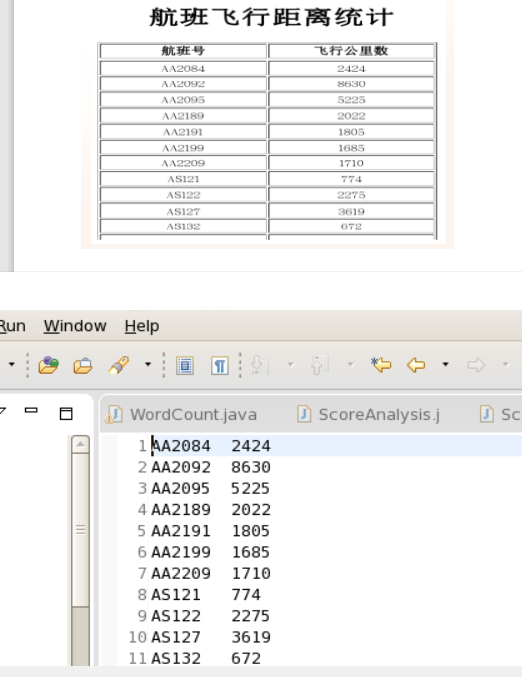The height and width of the screenshot is (677, 522).
Task: Toggle Show Whitespace Characters pilcrow icon
Action: tap(220, 366)
